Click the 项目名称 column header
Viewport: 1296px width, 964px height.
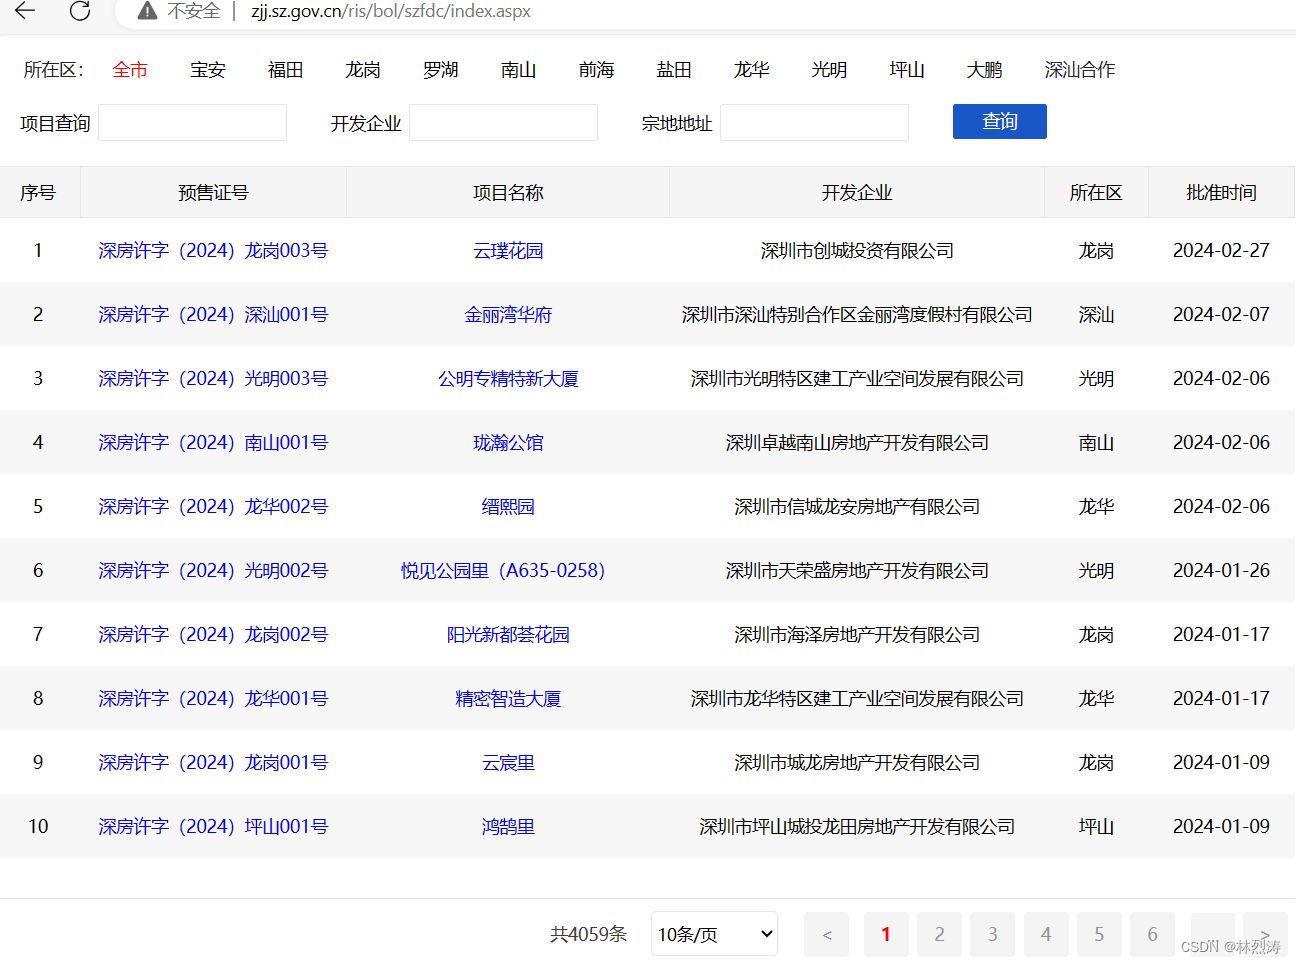(508, 193)
